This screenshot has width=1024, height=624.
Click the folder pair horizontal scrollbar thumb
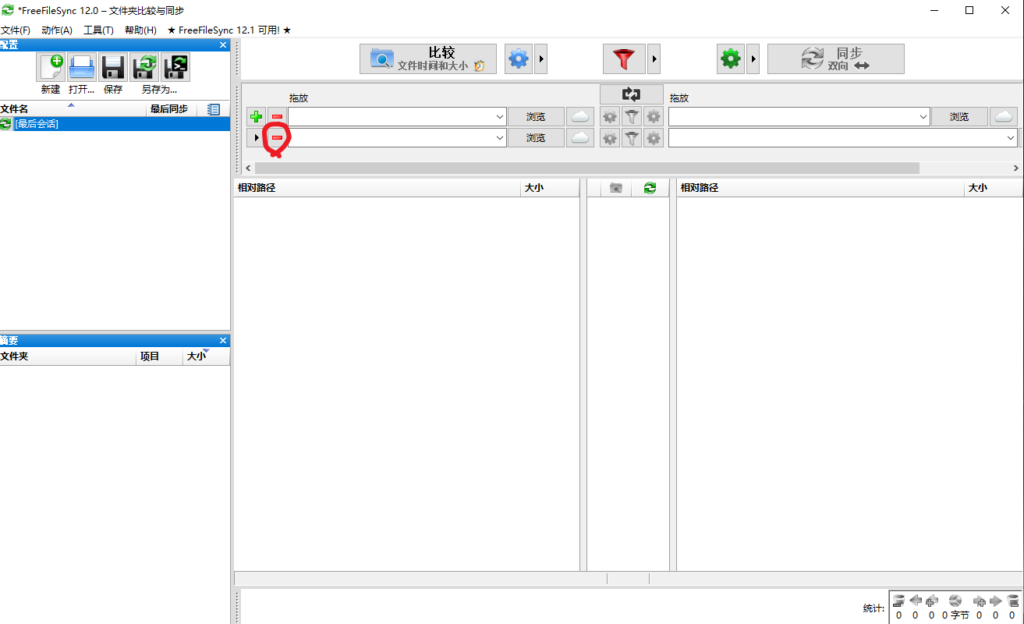click(587, 168)
